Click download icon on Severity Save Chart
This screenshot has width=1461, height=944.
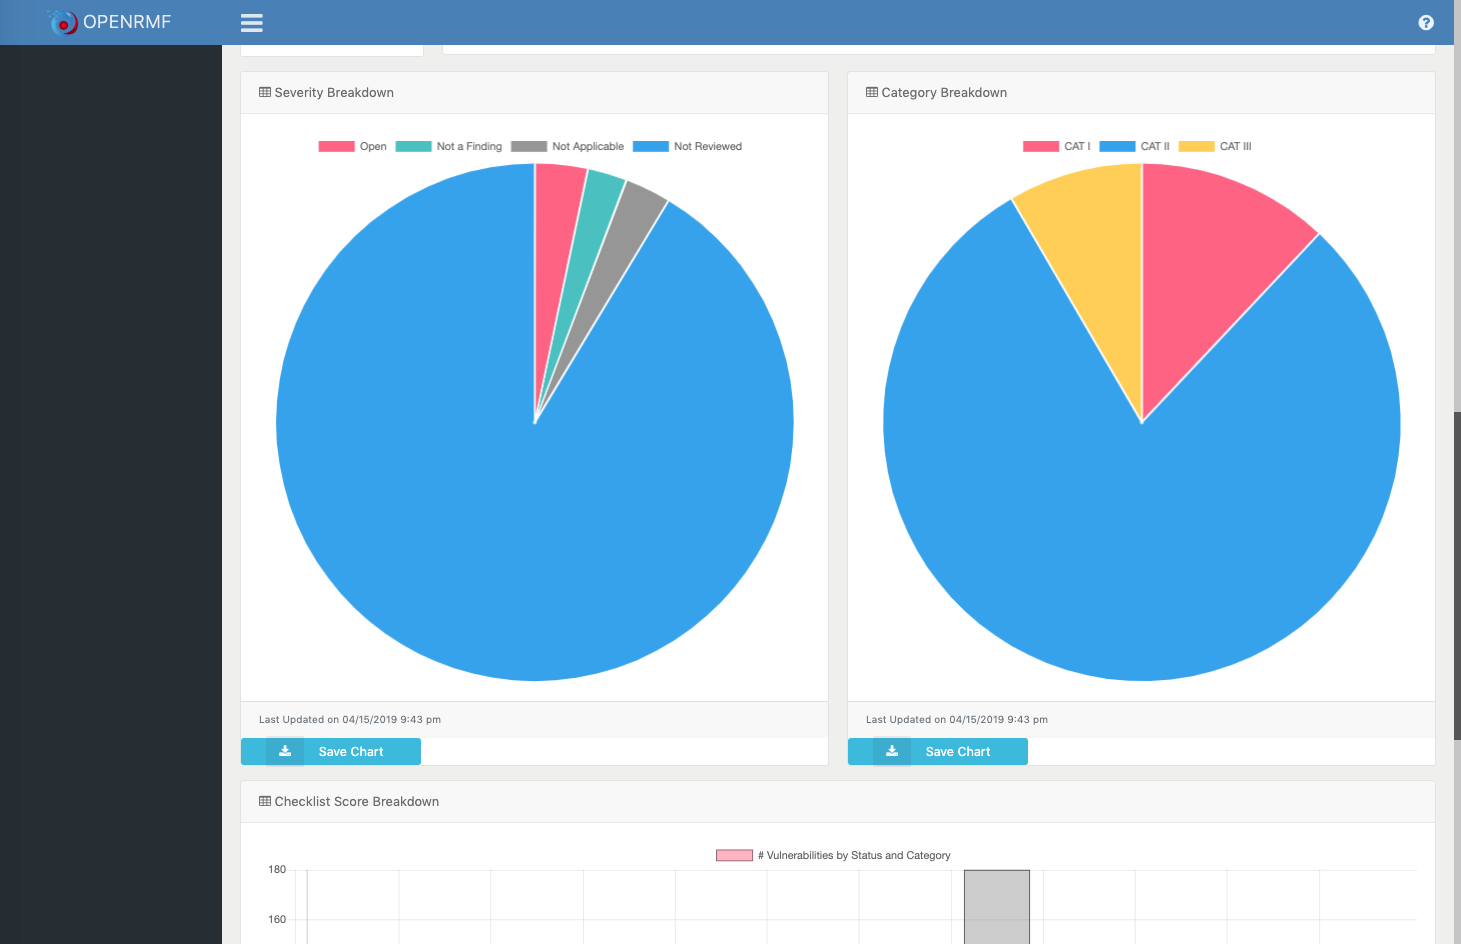[x=285, y=751]
